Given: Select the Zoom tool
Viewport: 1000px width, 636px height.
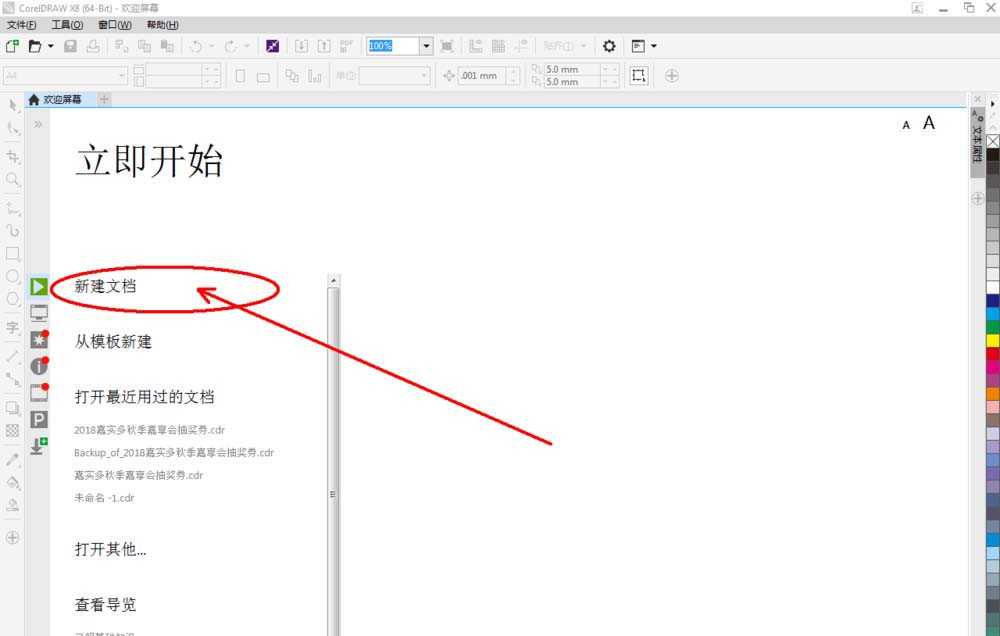Looking at the screenshot, I should click(13, 180).
